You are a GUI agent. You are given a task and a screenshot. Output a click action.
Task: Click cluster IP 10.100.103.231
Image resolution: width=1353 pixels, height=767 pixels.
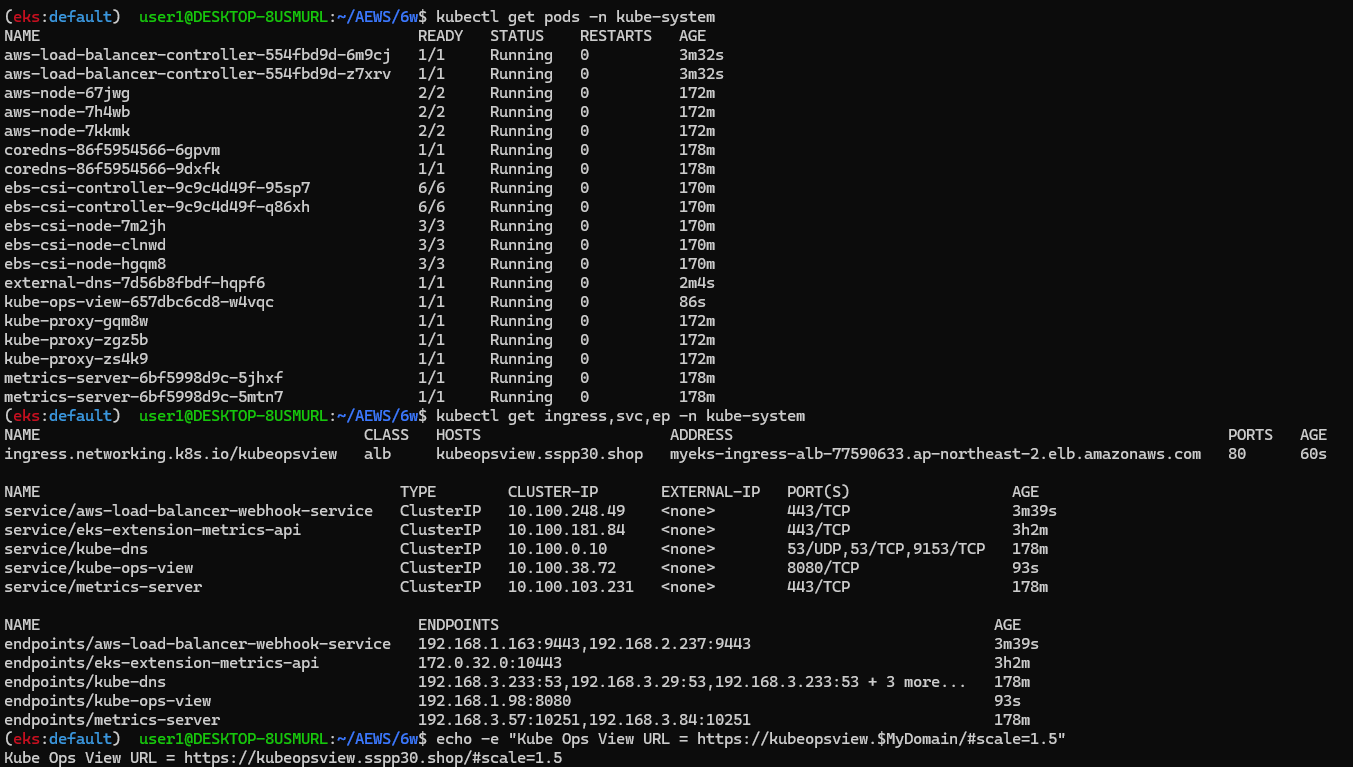[x=571, y=587]
